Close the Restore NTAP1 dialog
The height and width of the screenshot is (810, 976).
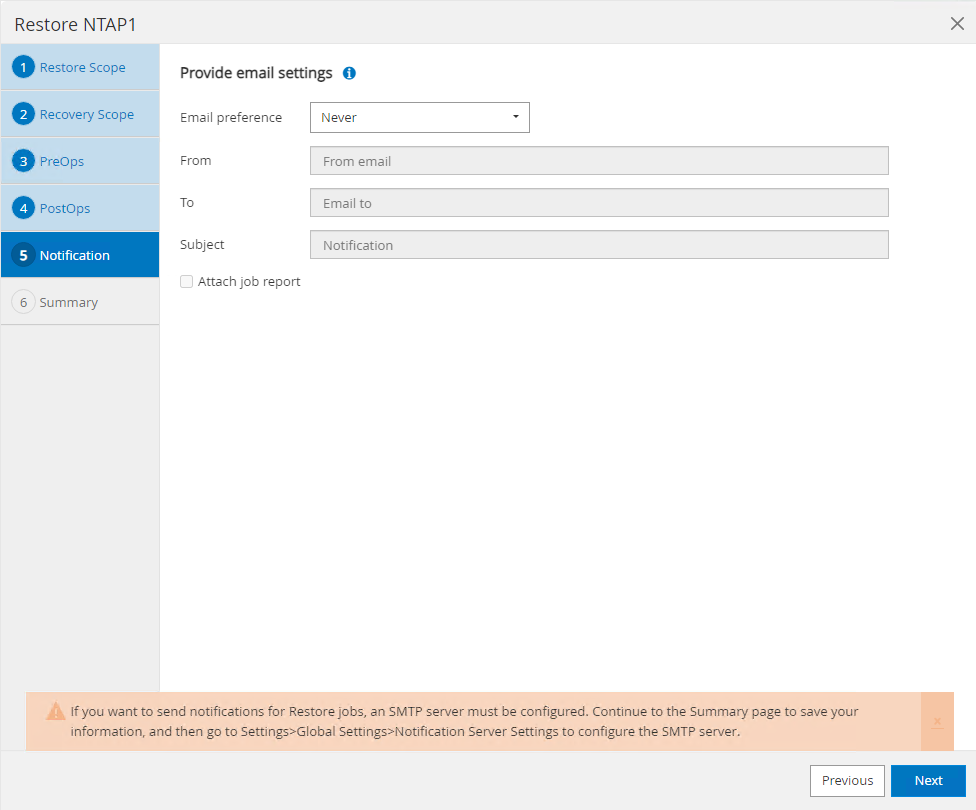pos(957,24)
